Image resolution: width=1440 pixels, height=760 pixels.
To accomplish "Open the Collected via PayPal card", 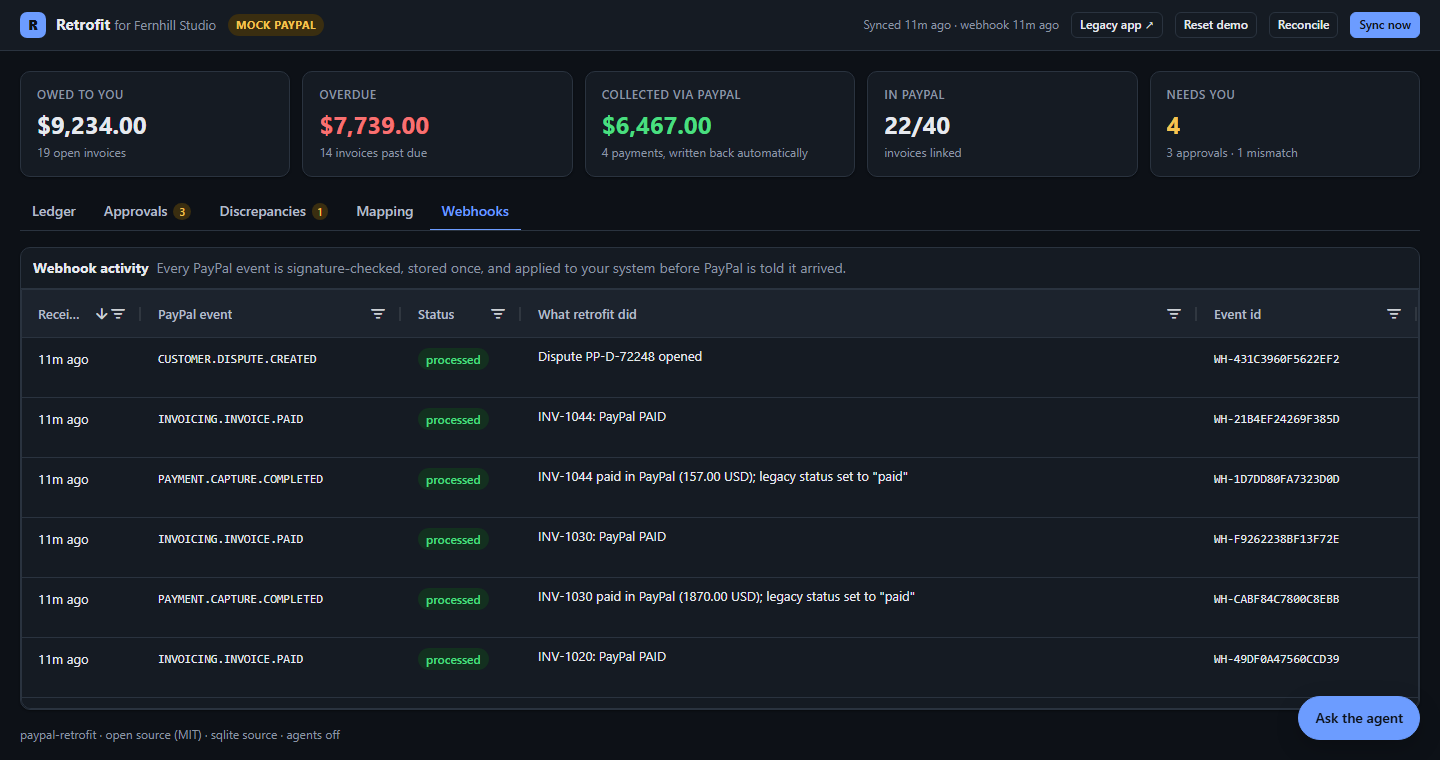I will pyautogui.click(x=720, y=124).
